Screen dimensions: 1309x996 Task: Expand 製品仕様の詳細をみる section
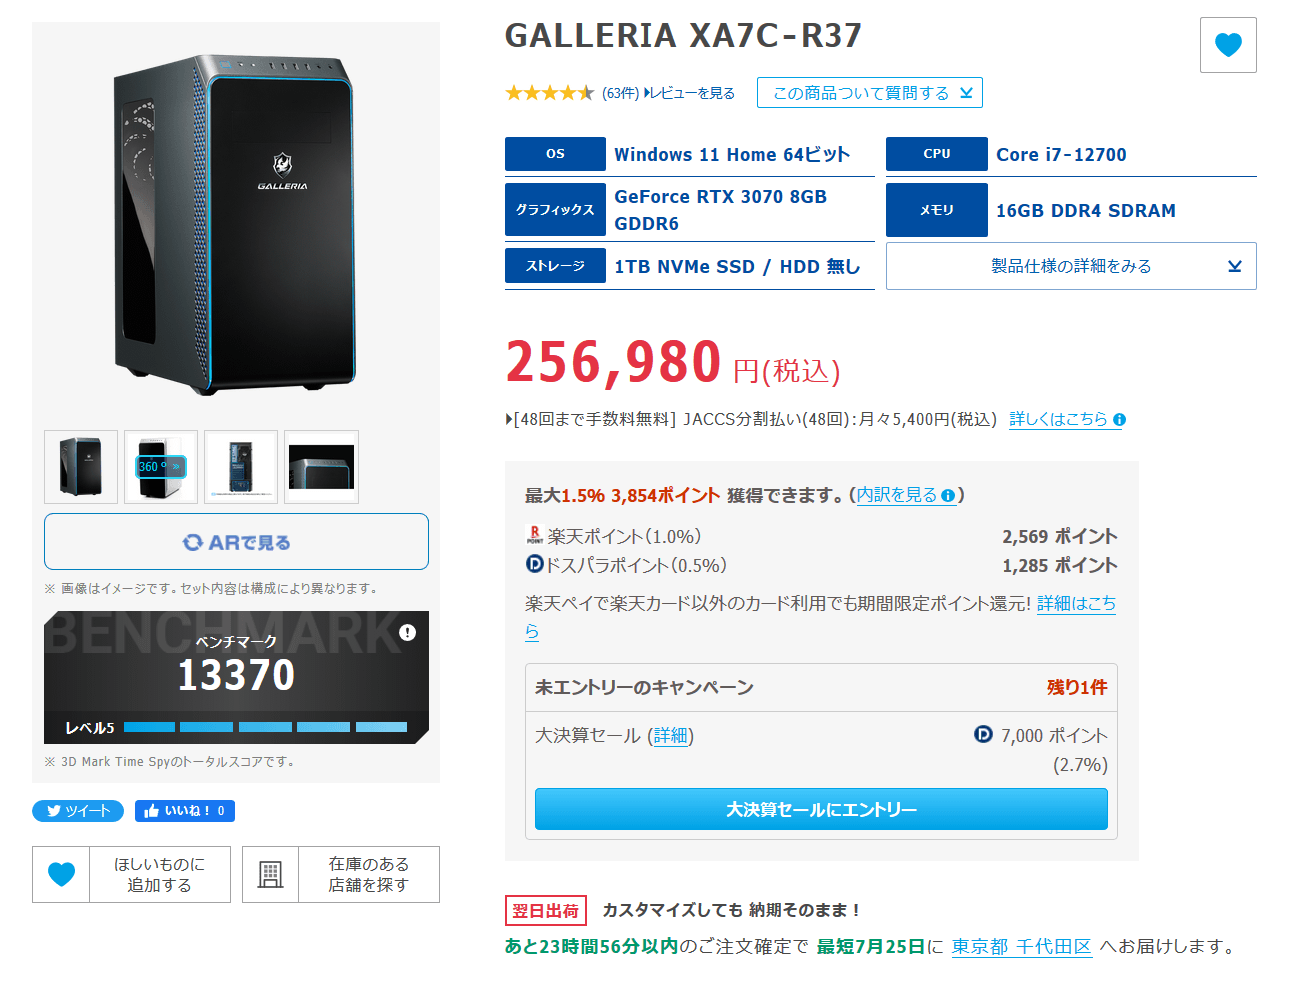click(x=1071, y=266)
